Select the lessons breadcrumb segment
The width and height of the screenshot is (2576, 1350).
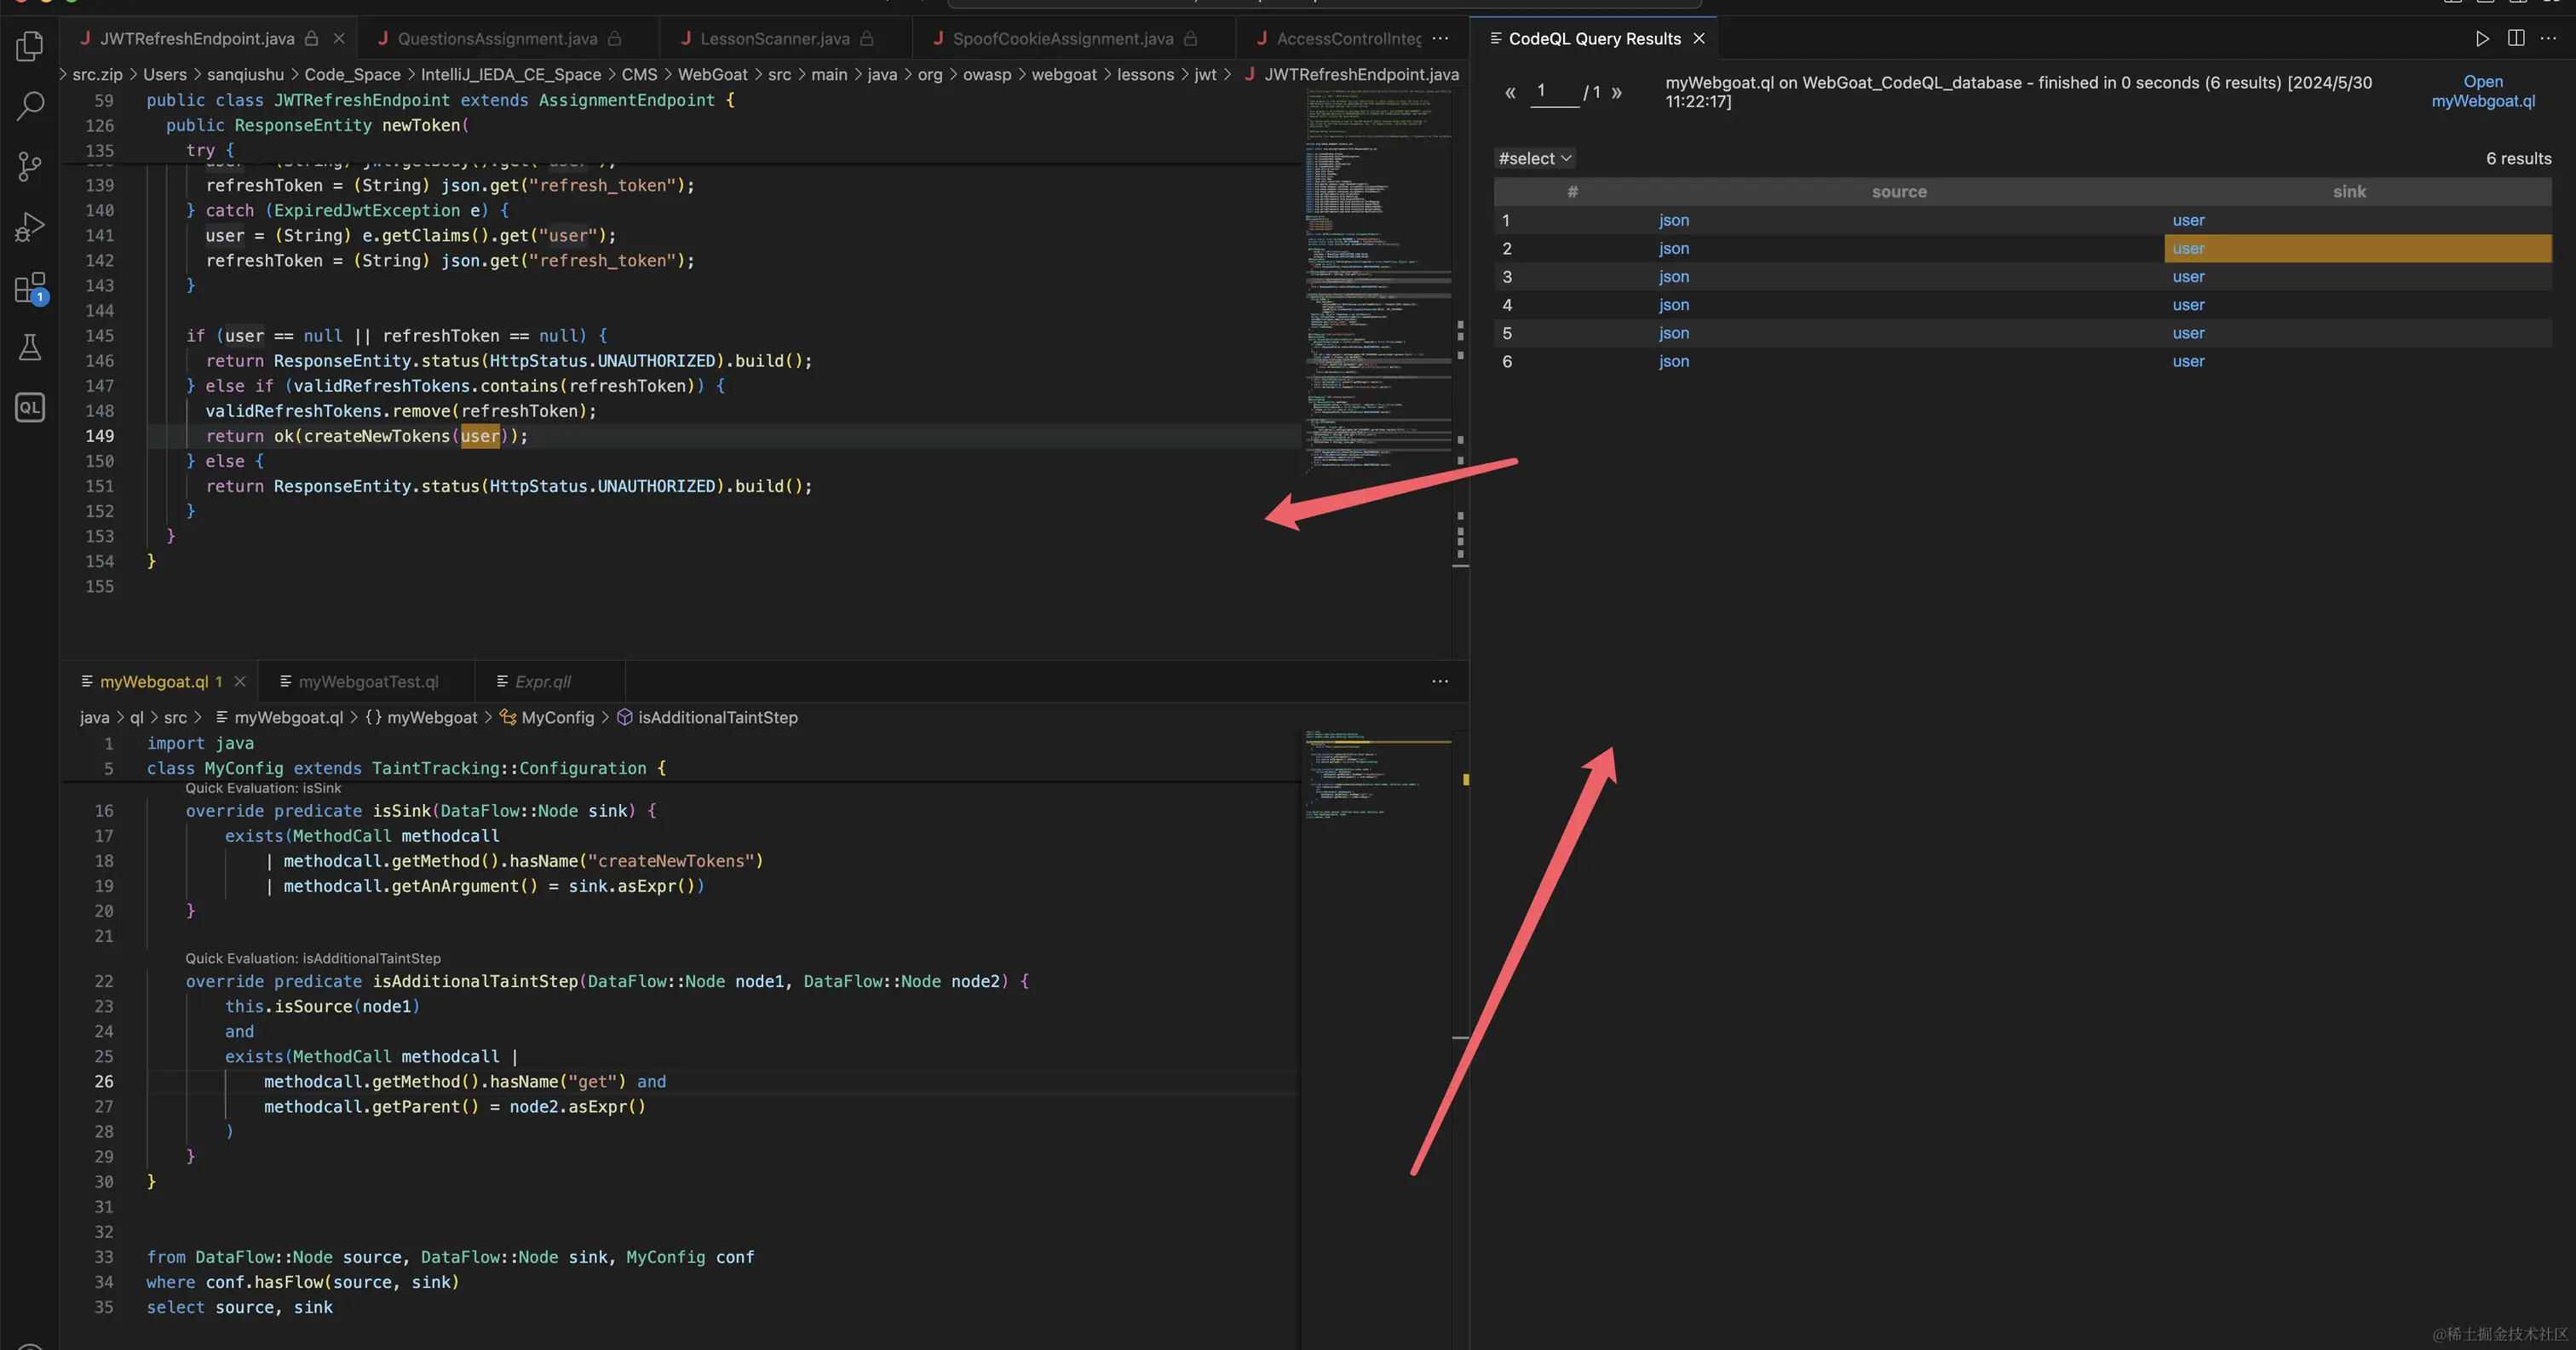click(1145, 74)
